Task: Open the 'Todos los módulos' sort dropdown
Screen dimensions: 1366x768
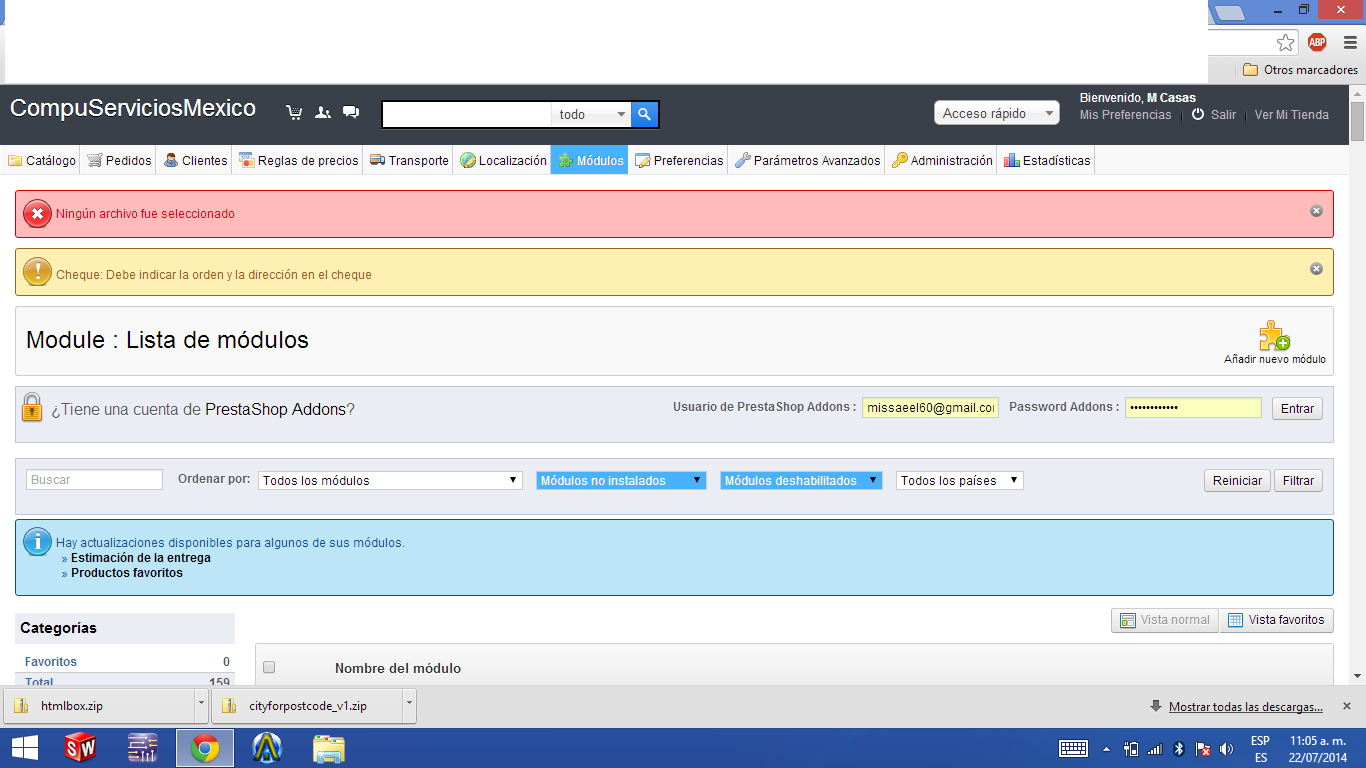Action: click(x=390, y=480)
